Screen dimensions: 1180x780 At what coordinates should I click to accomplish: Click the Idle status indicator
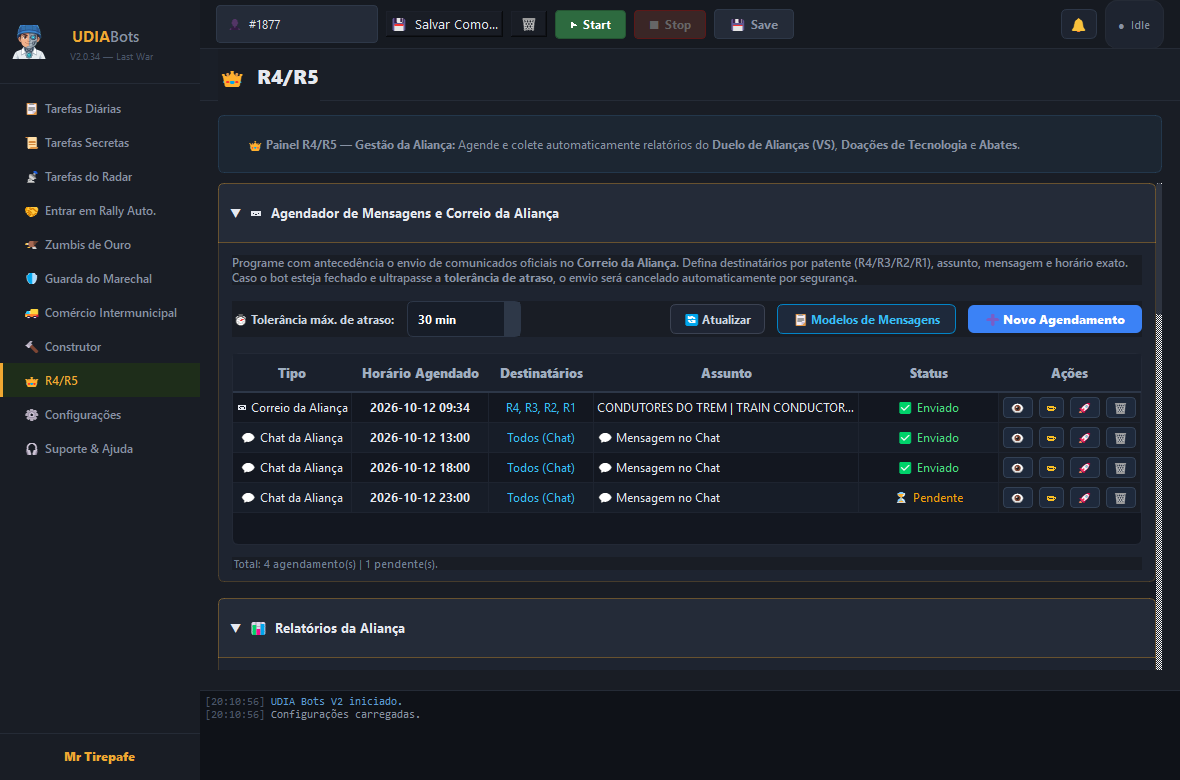[1133, 26]
